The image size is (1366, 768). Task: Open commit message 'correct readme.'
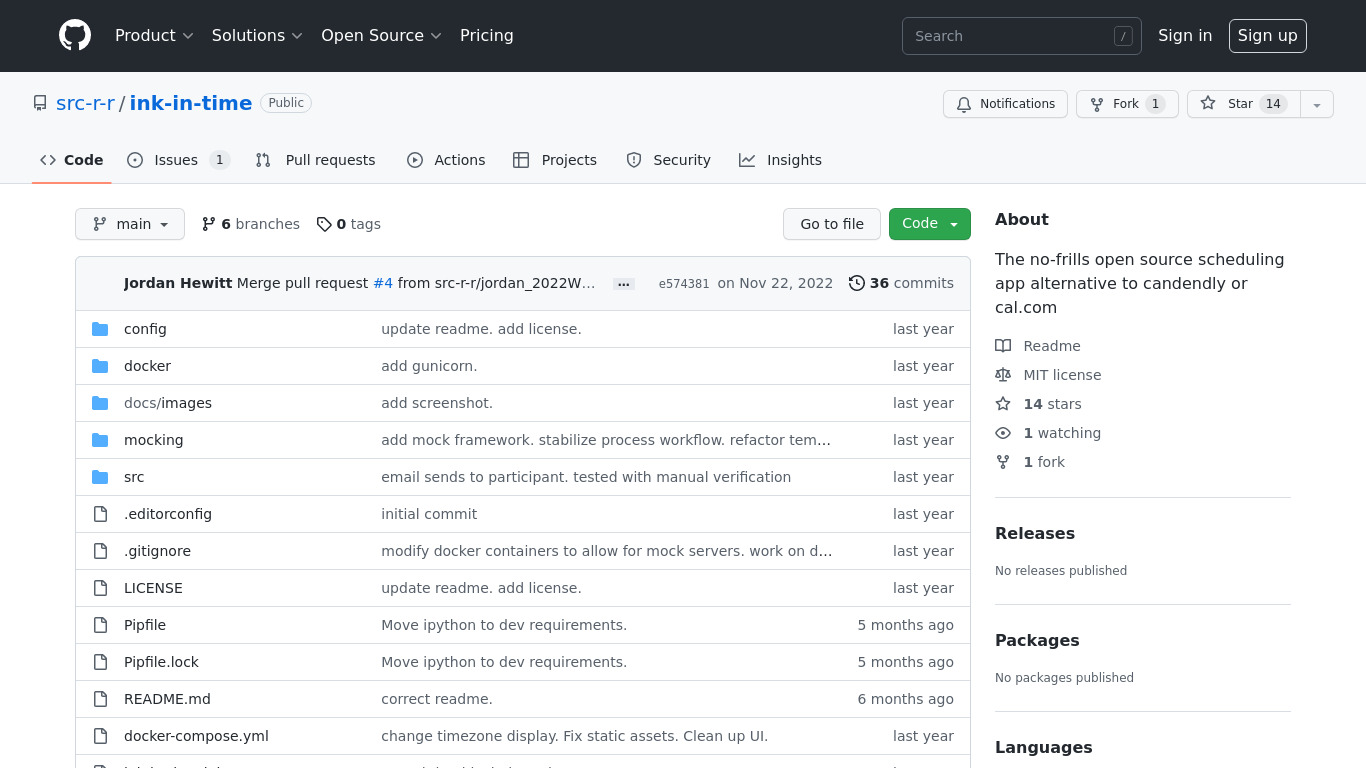coord(437,699)
